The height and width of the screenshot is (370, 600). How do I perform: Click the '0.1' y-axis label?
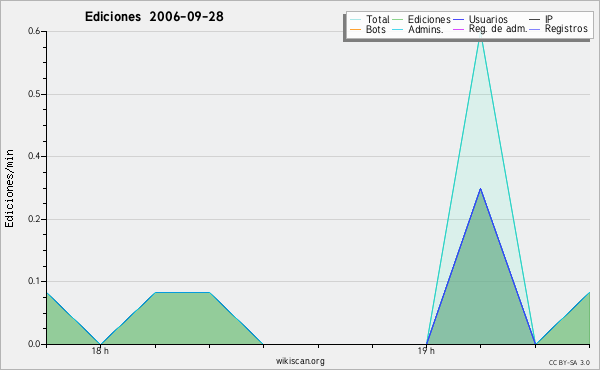pyautogui.click(x=34, y=281)
